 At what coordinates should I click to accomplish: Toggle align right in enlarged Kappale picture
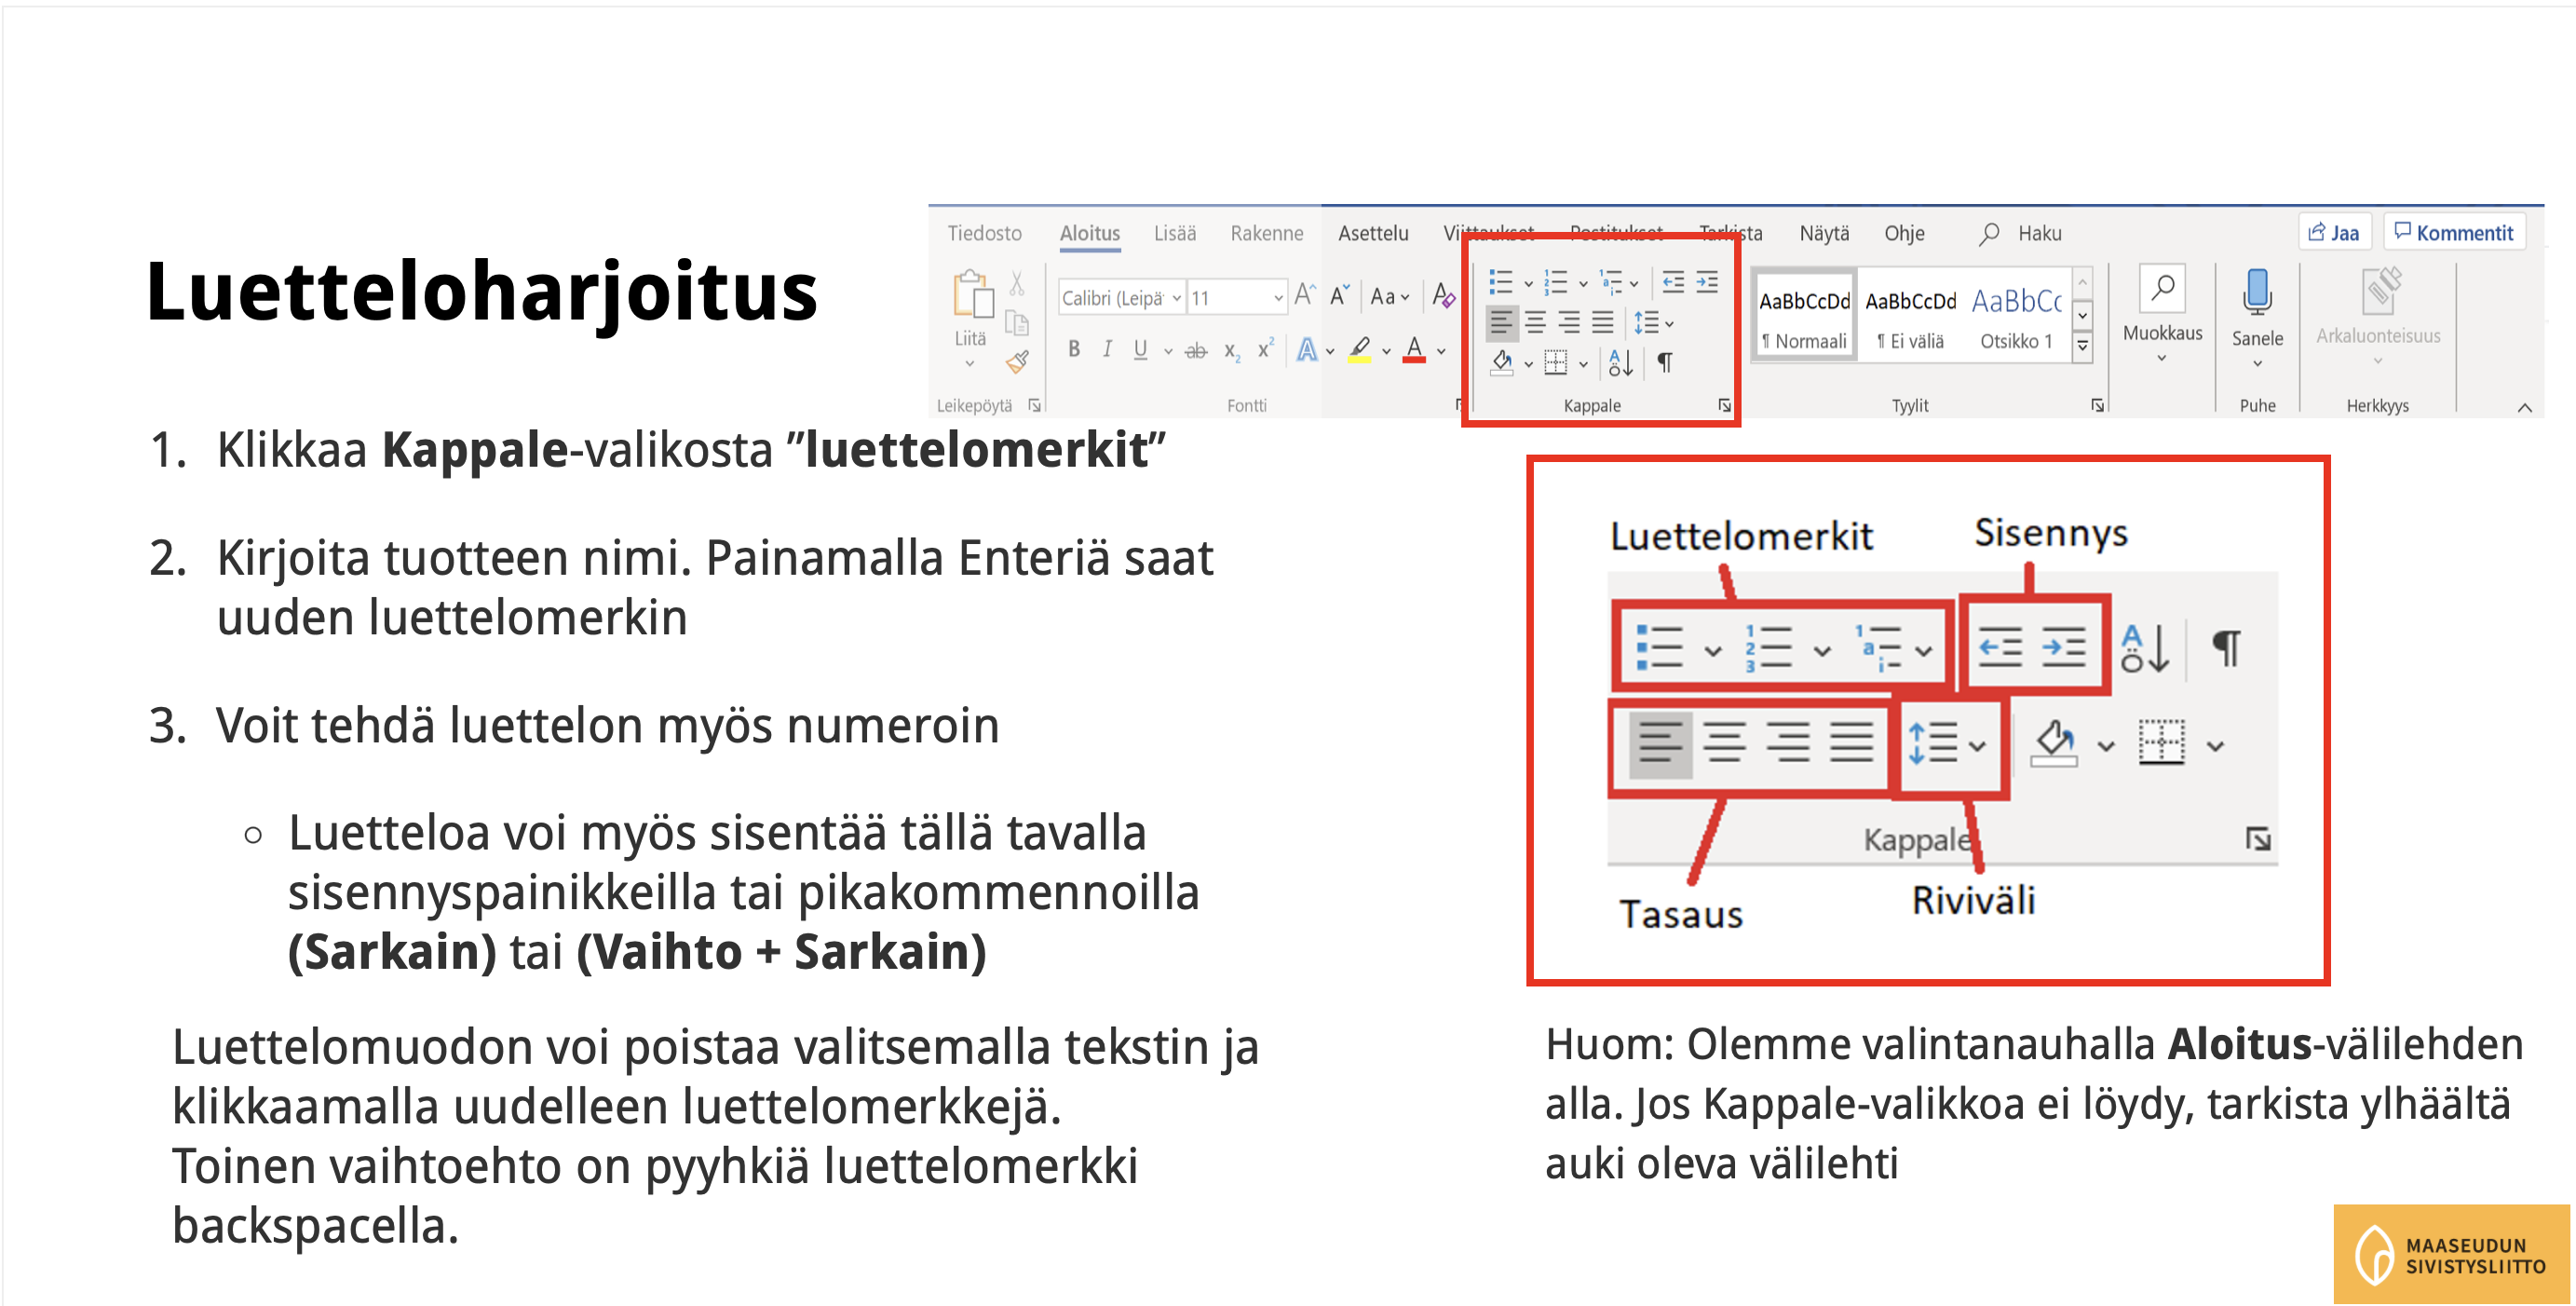point(1788,744)
